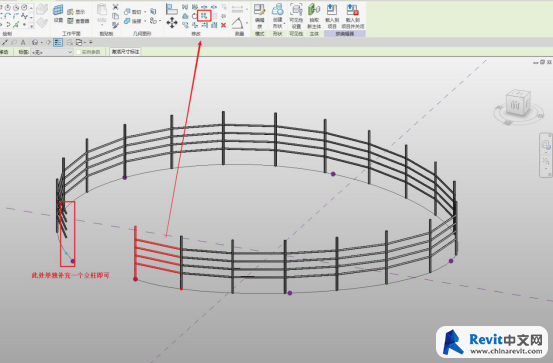This screenshot has height=363, width=553.
Task: Click the Edit Family button
Action: [260, 16]
